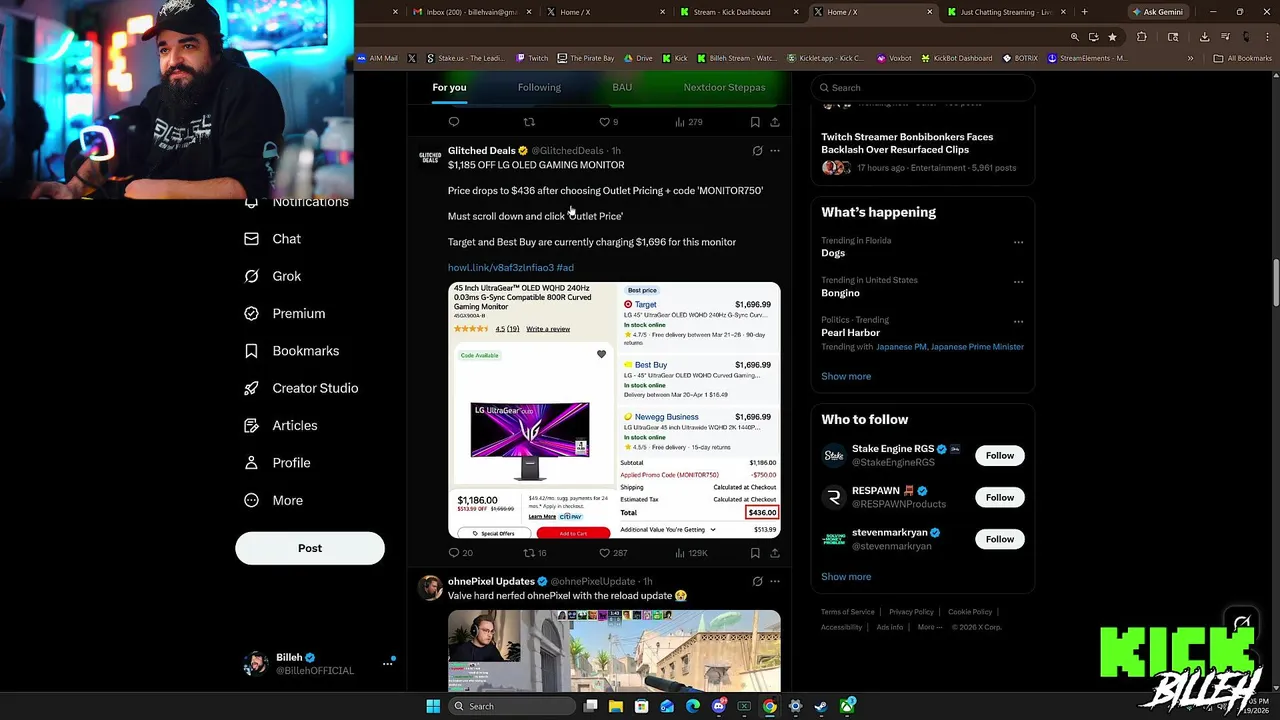The width and height of the screenshot is (1280, 720).
Task: Switch to Nextdoor Steppas feed tab
Action: tap(724, 87)
